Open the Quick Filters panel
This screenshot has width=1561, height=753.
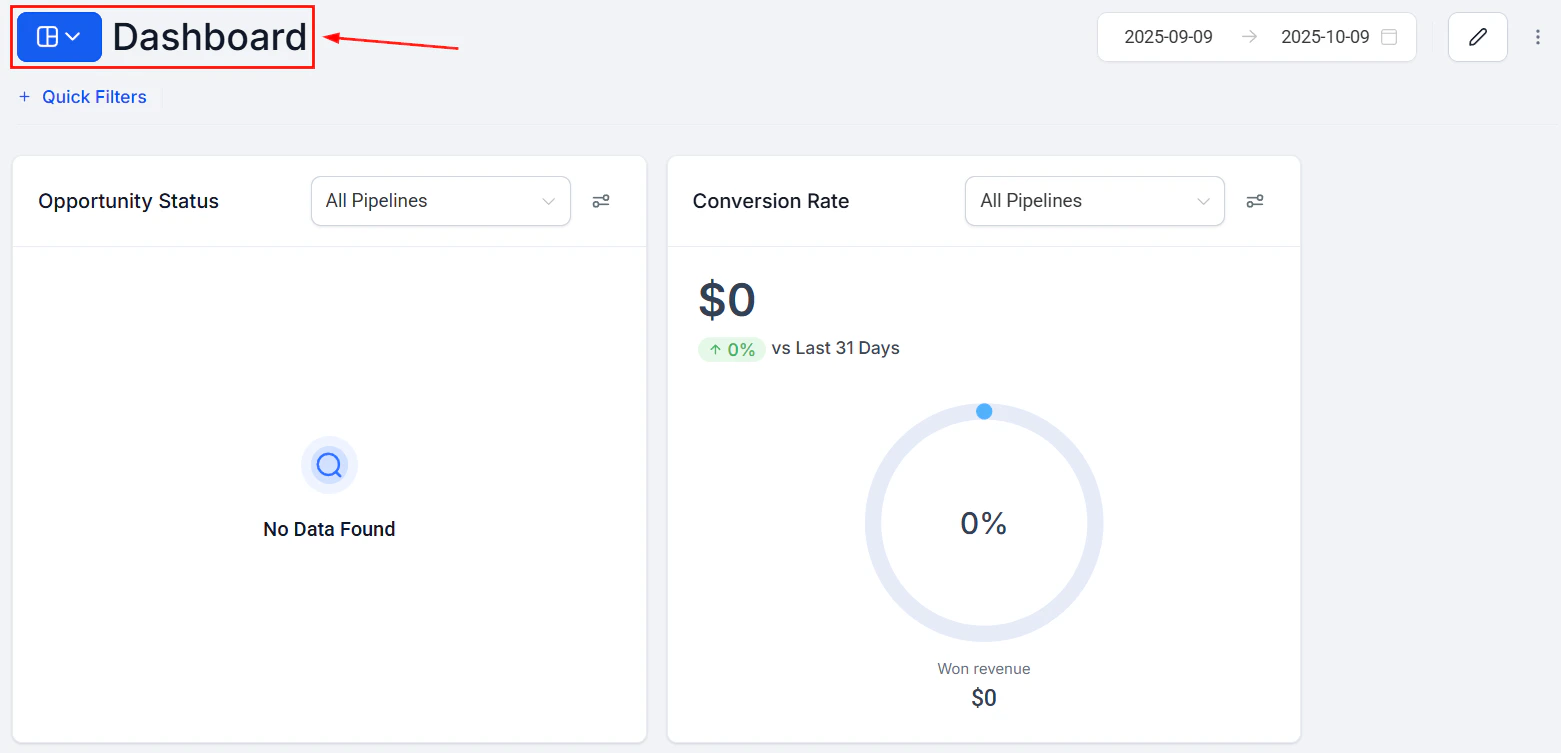pyautogui.click(x=94, y=96)
